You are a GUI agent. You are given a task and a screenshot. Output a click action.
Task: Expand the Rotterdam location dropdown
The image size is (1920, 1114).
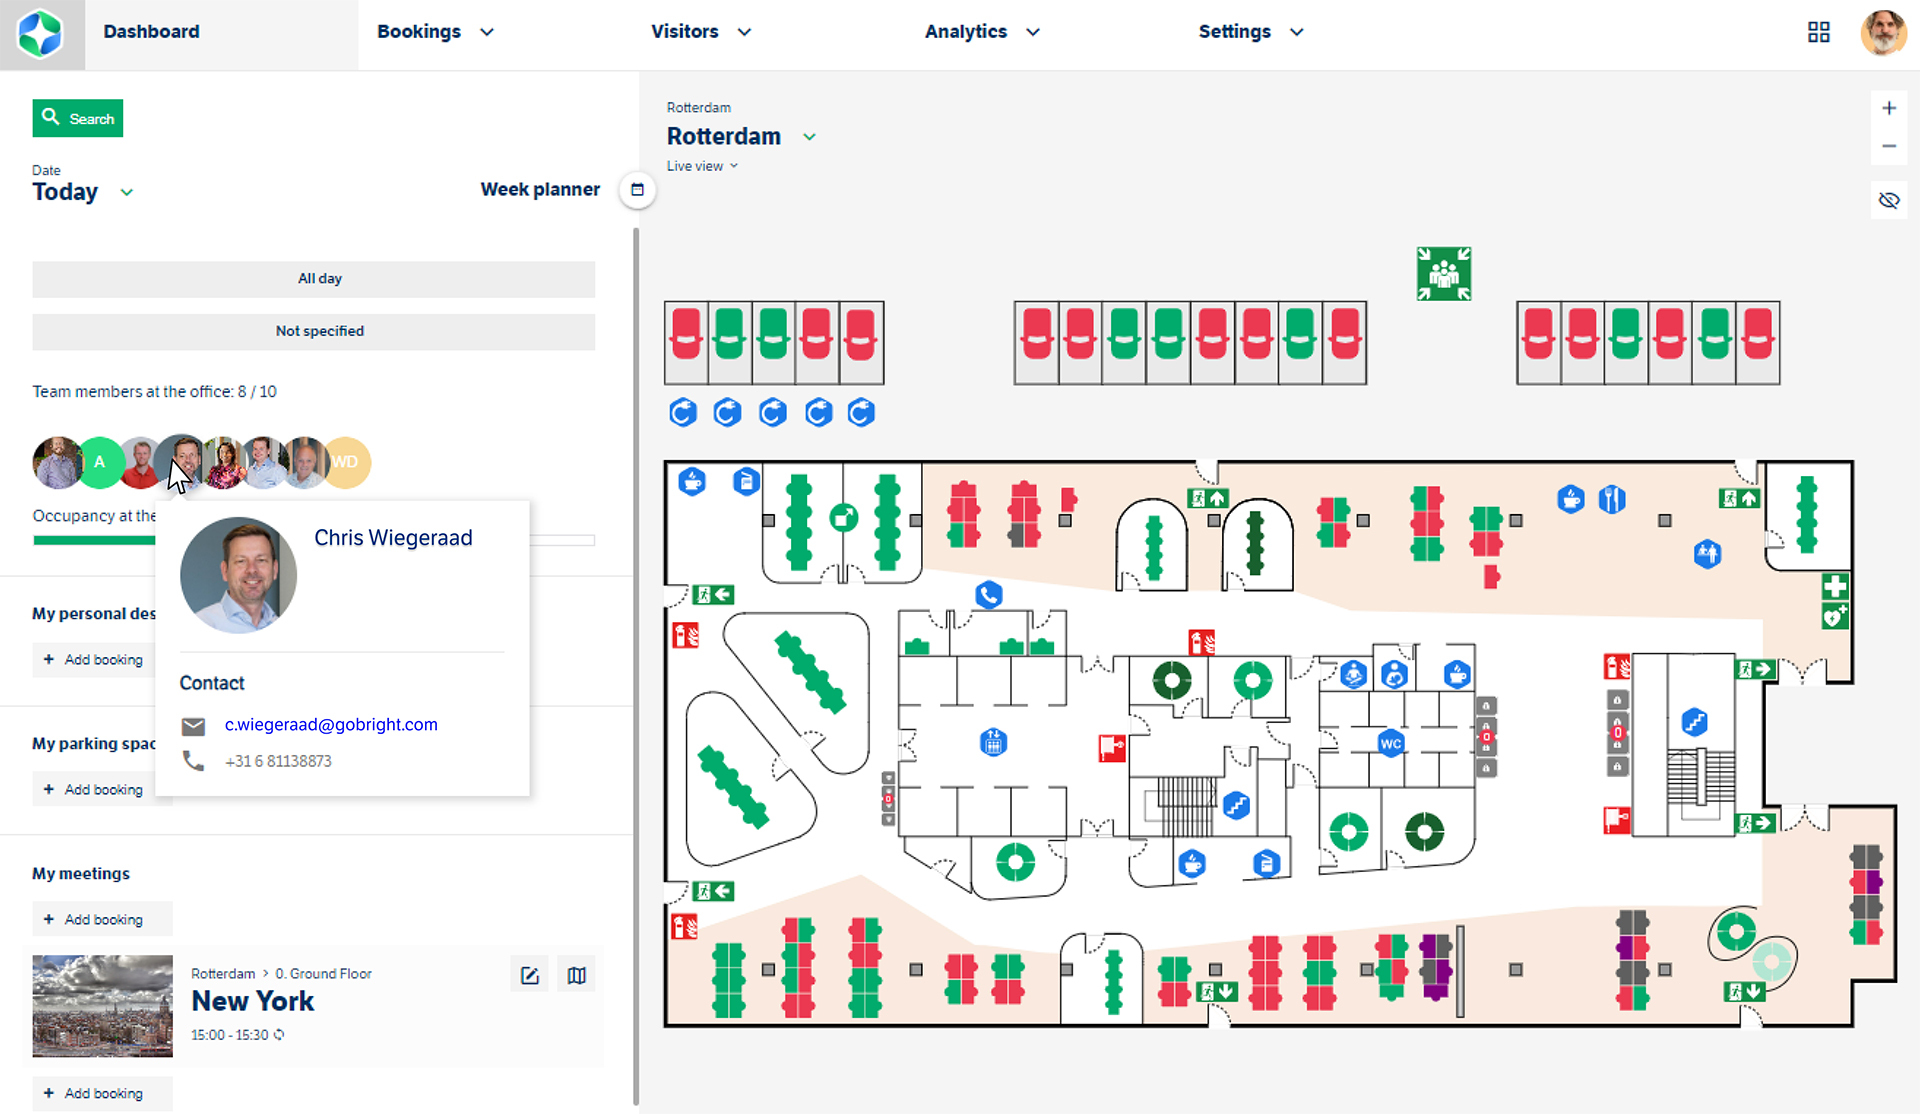click(x=809, y=137)
